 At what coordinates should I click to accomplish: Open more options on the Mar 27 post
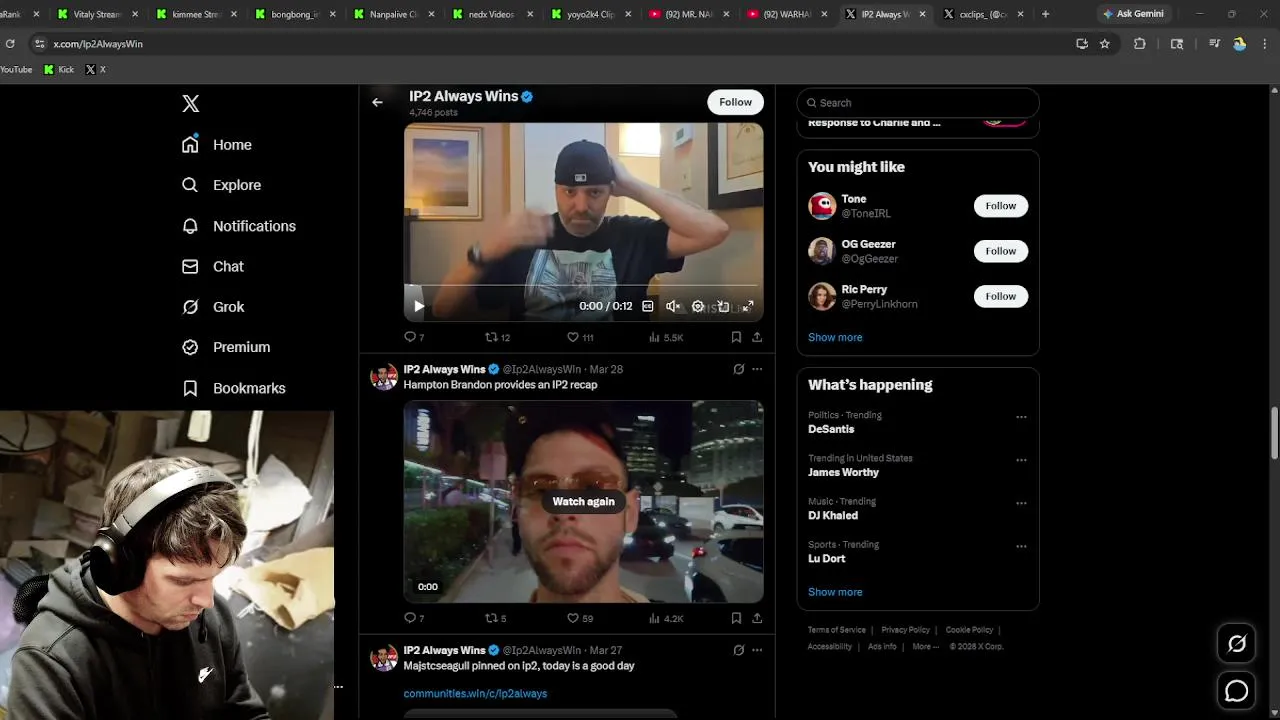pyautogui.click(x=757, y=650)
